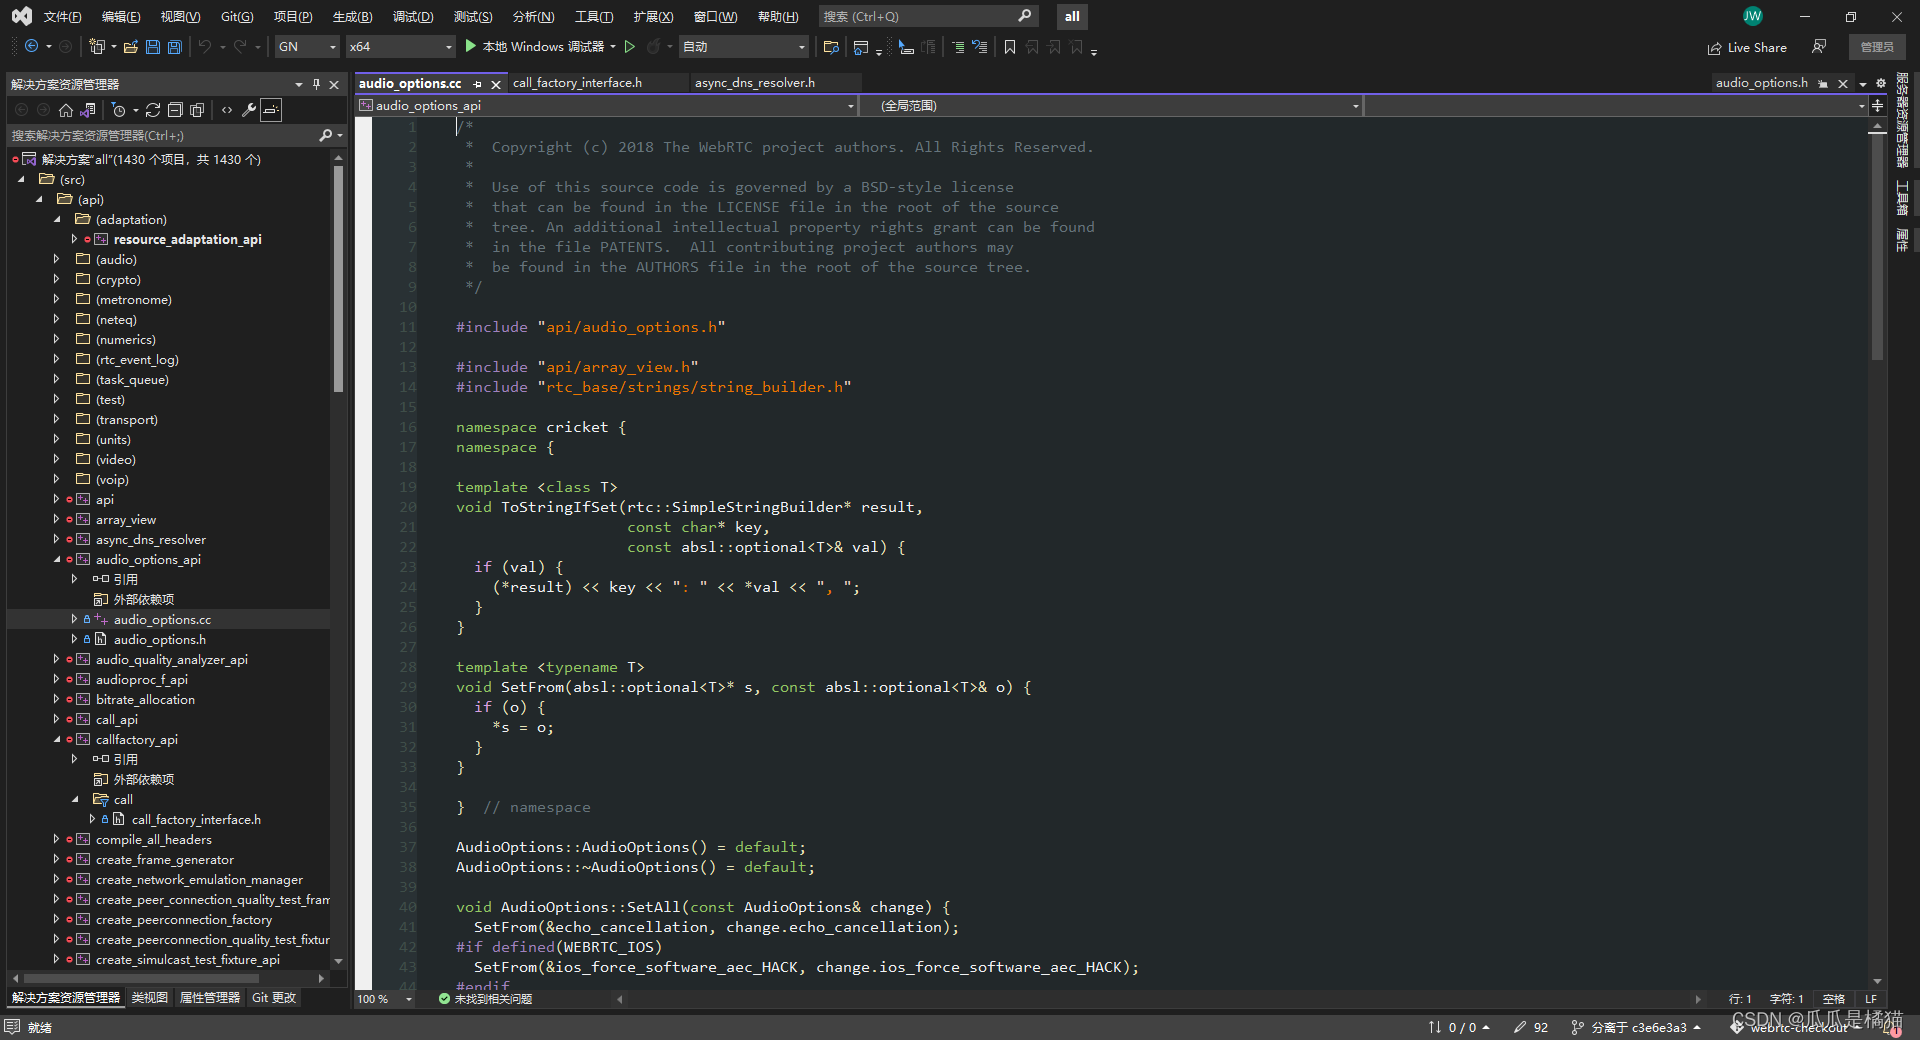Image resolution: width=1920 pixels, height=1040 pixels.
Task: Collapse the (adaptation) folder node
Action: (x=56, y=219)
